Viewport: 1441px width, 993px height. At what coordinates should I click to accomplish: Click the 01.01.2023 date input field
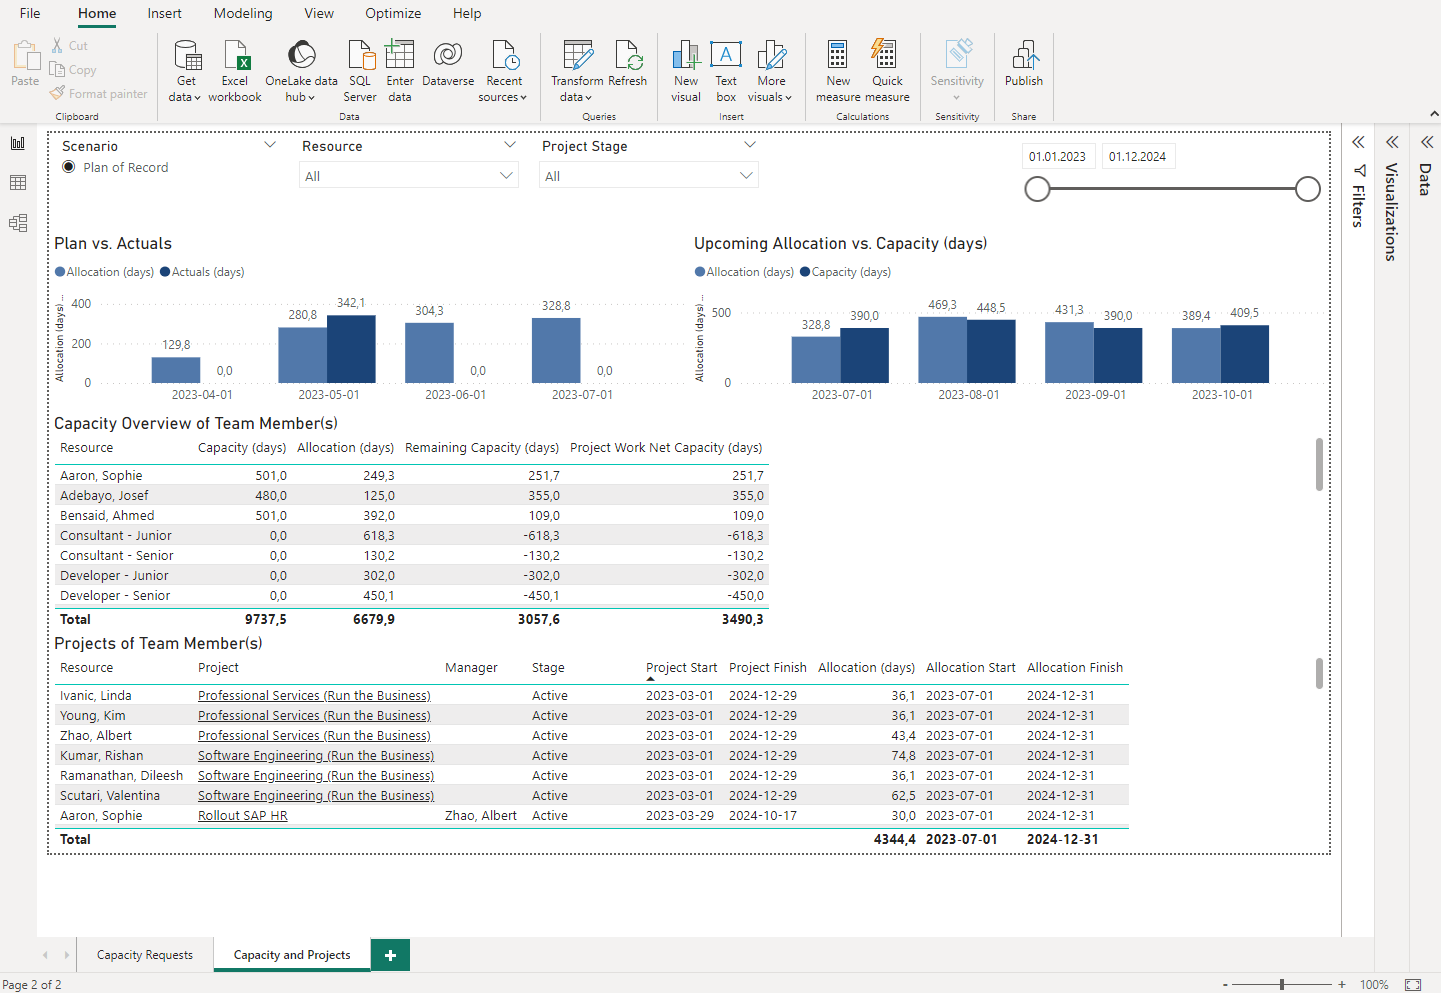[1058, 156]
